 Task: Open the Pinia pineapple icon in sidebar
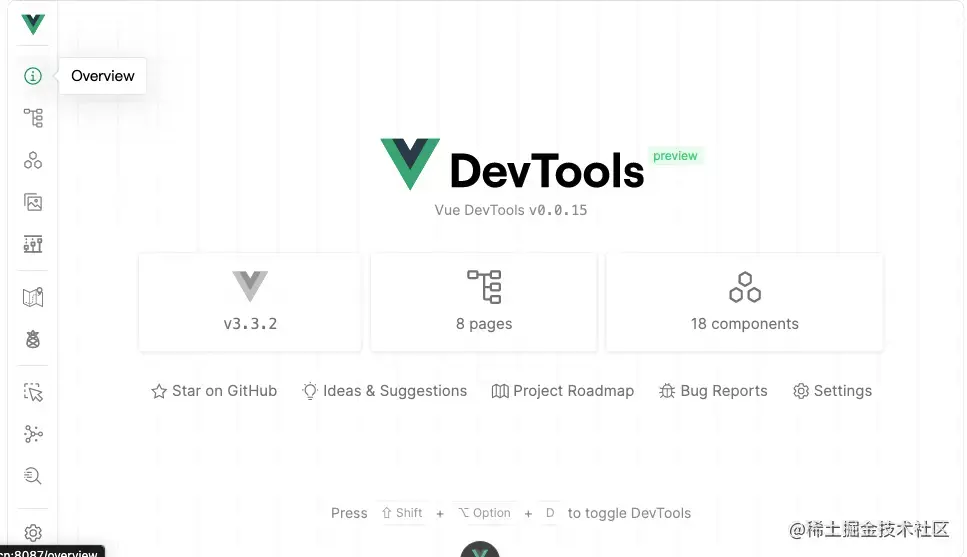pos(33,339)
